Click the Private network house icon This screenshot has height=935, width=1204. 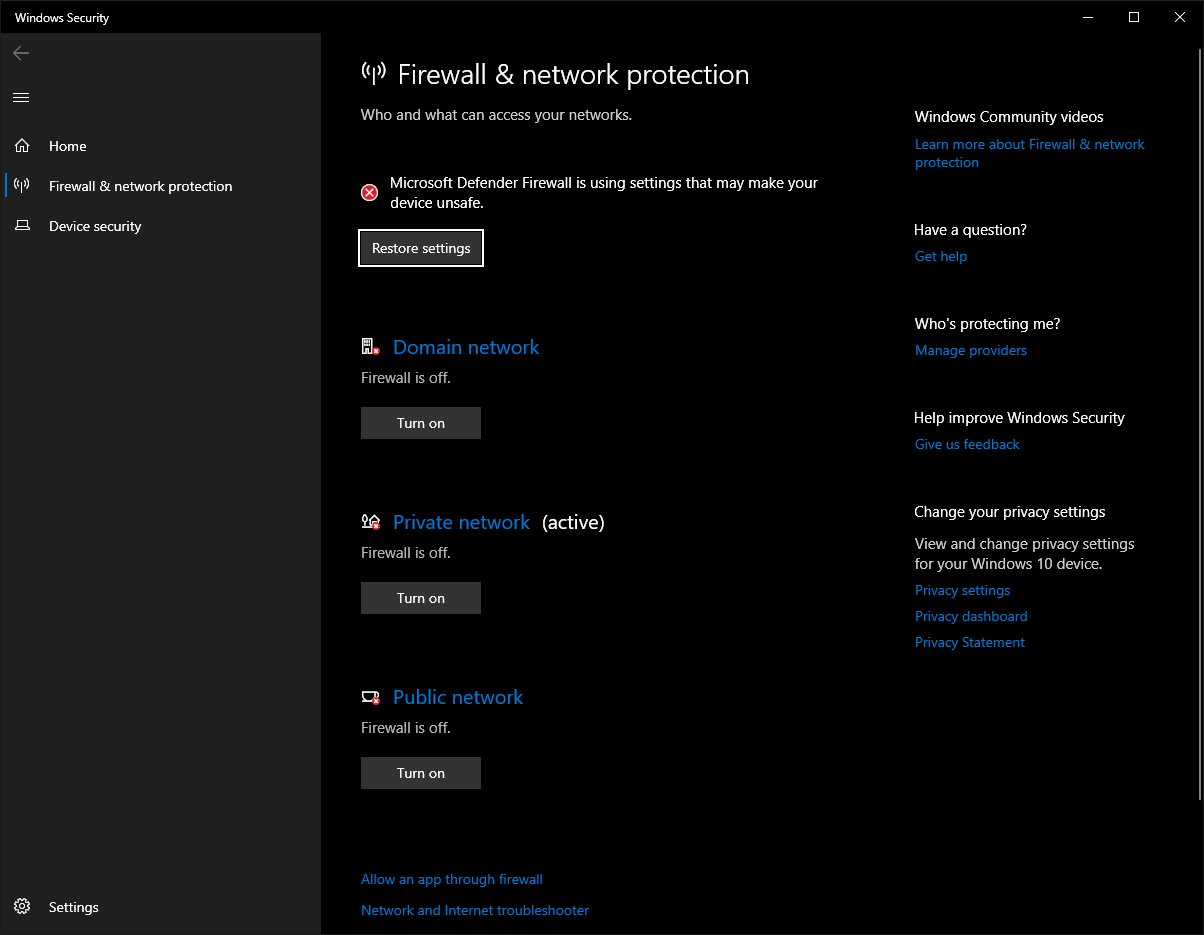(371, 522)
